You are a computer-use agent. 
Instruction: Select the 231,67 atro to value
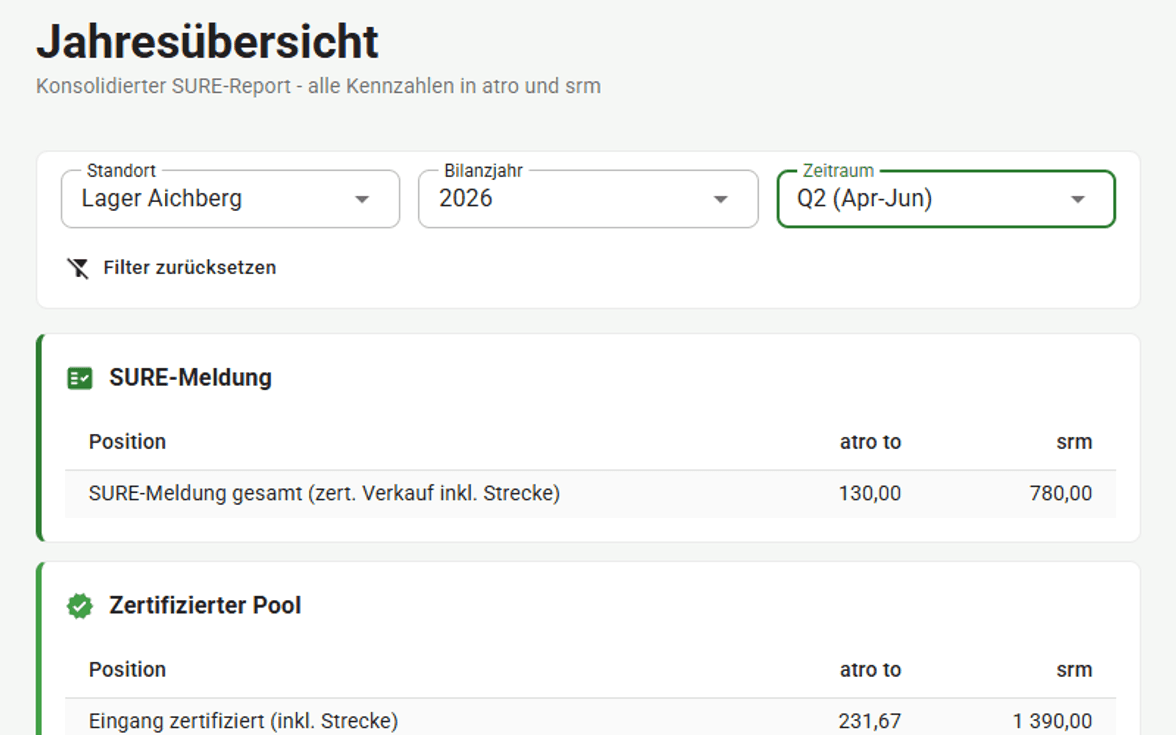click(870, 722)
